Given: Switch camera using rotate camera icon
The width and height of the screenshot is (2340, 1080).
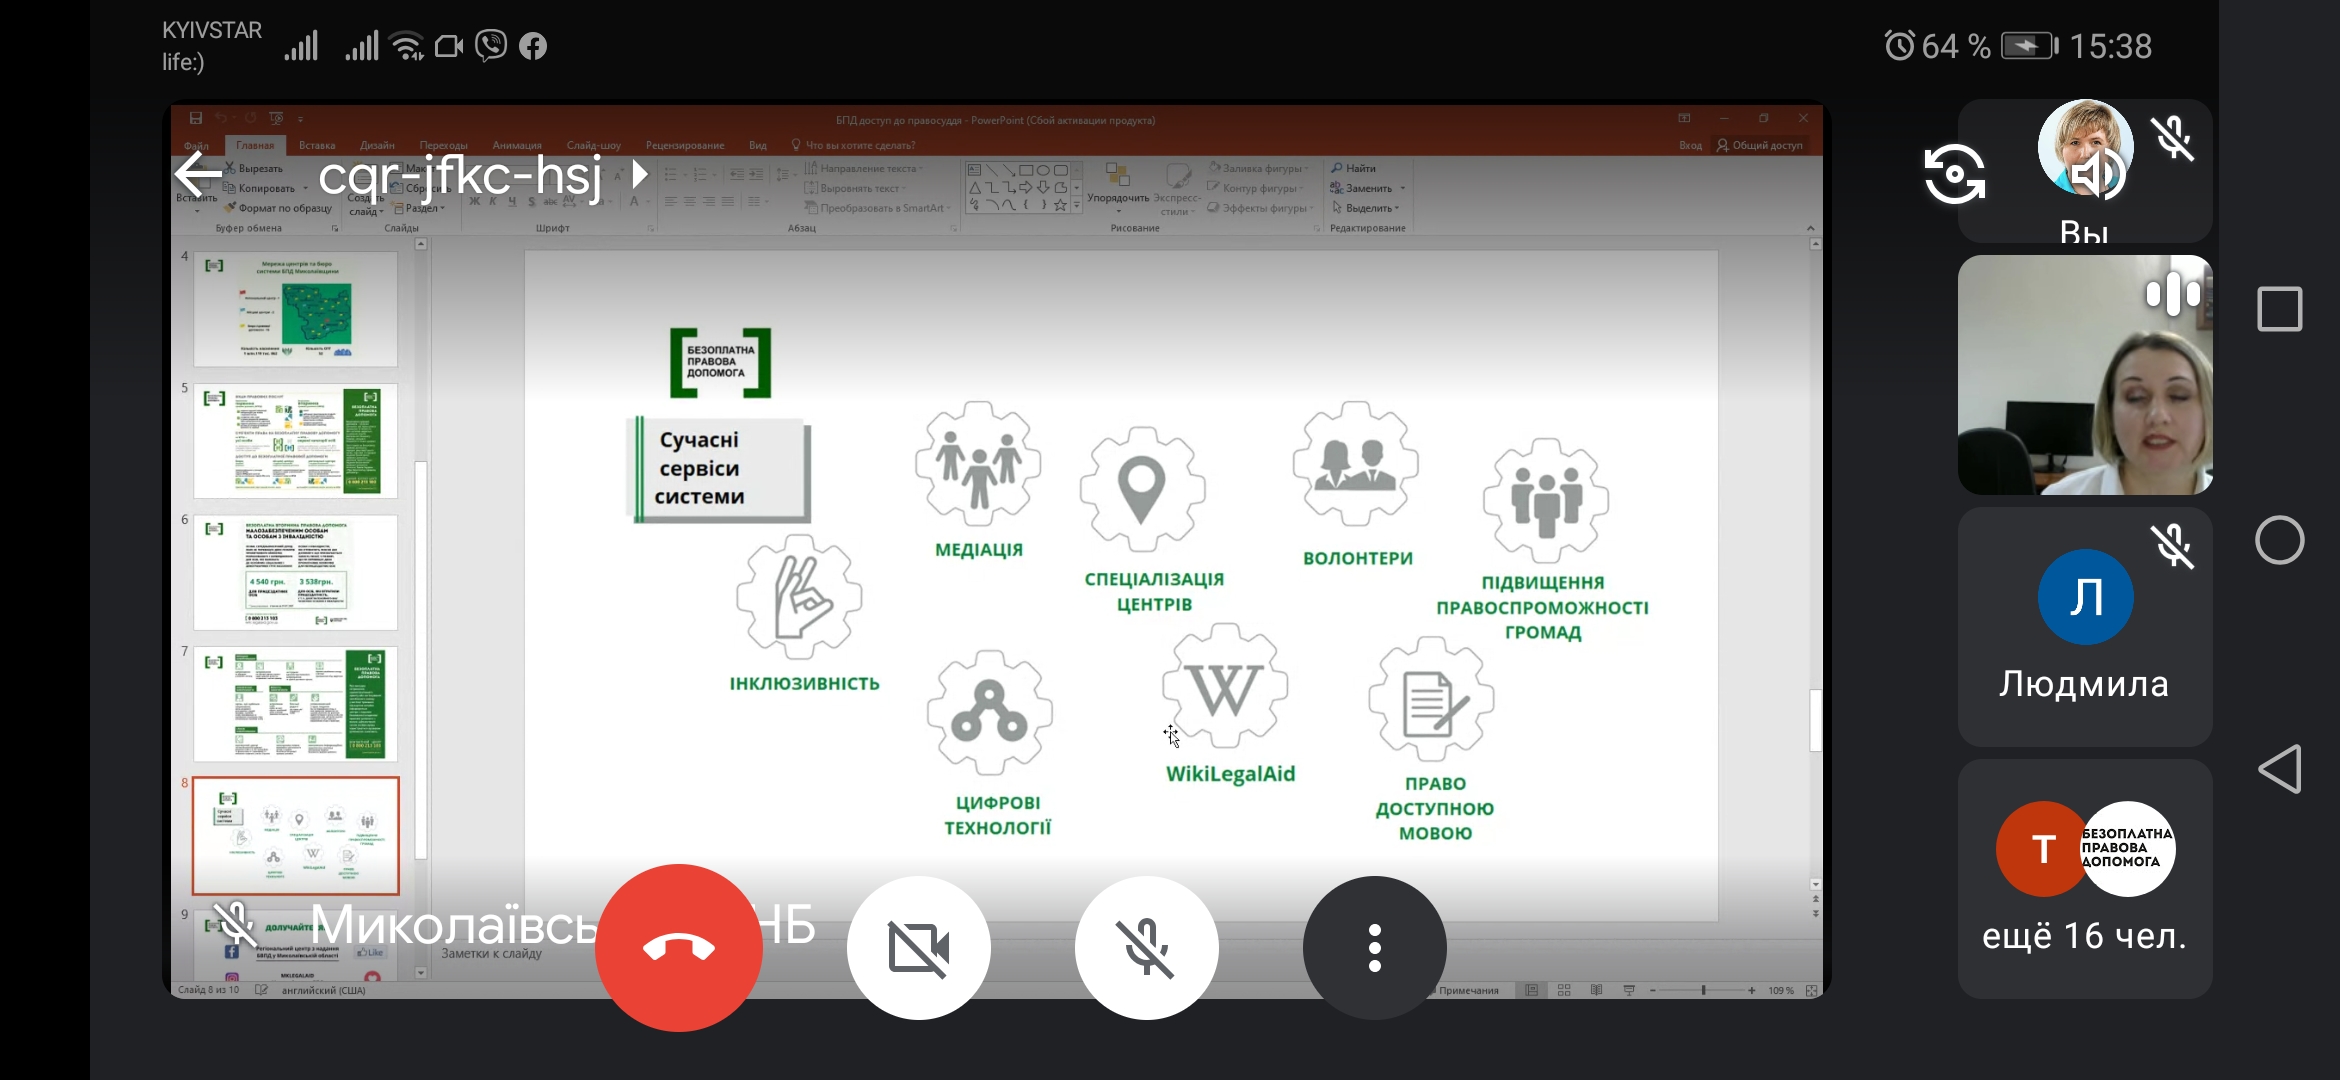Looking at the screenshot, I should 1954,174.
